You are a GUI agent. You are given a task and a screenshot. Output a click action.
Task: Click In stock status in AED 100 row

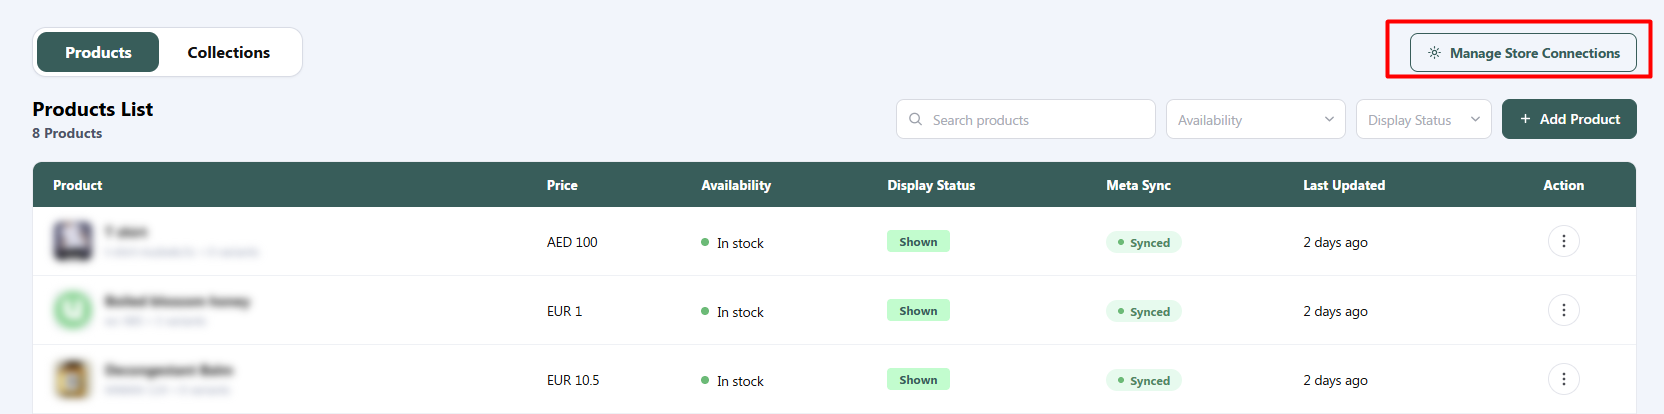click(732, 243)
